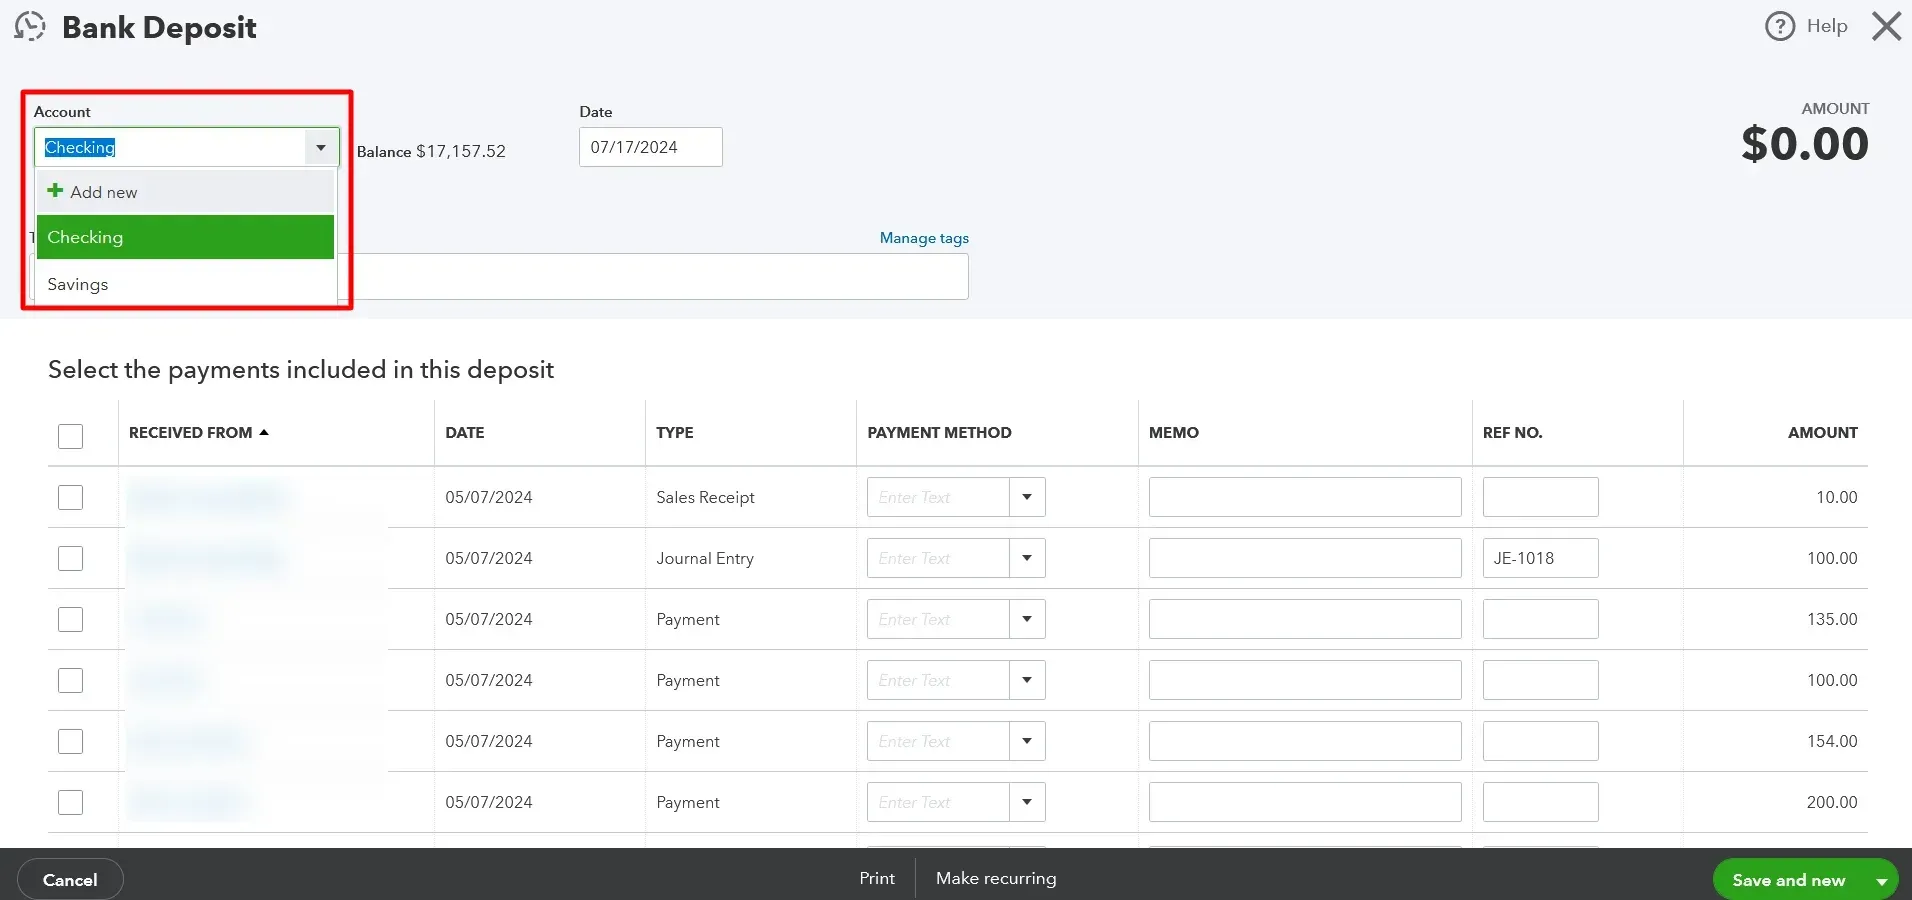This screenshot has width=1912, height=900.
Task: Click the Print button
Action: [875, 878]
